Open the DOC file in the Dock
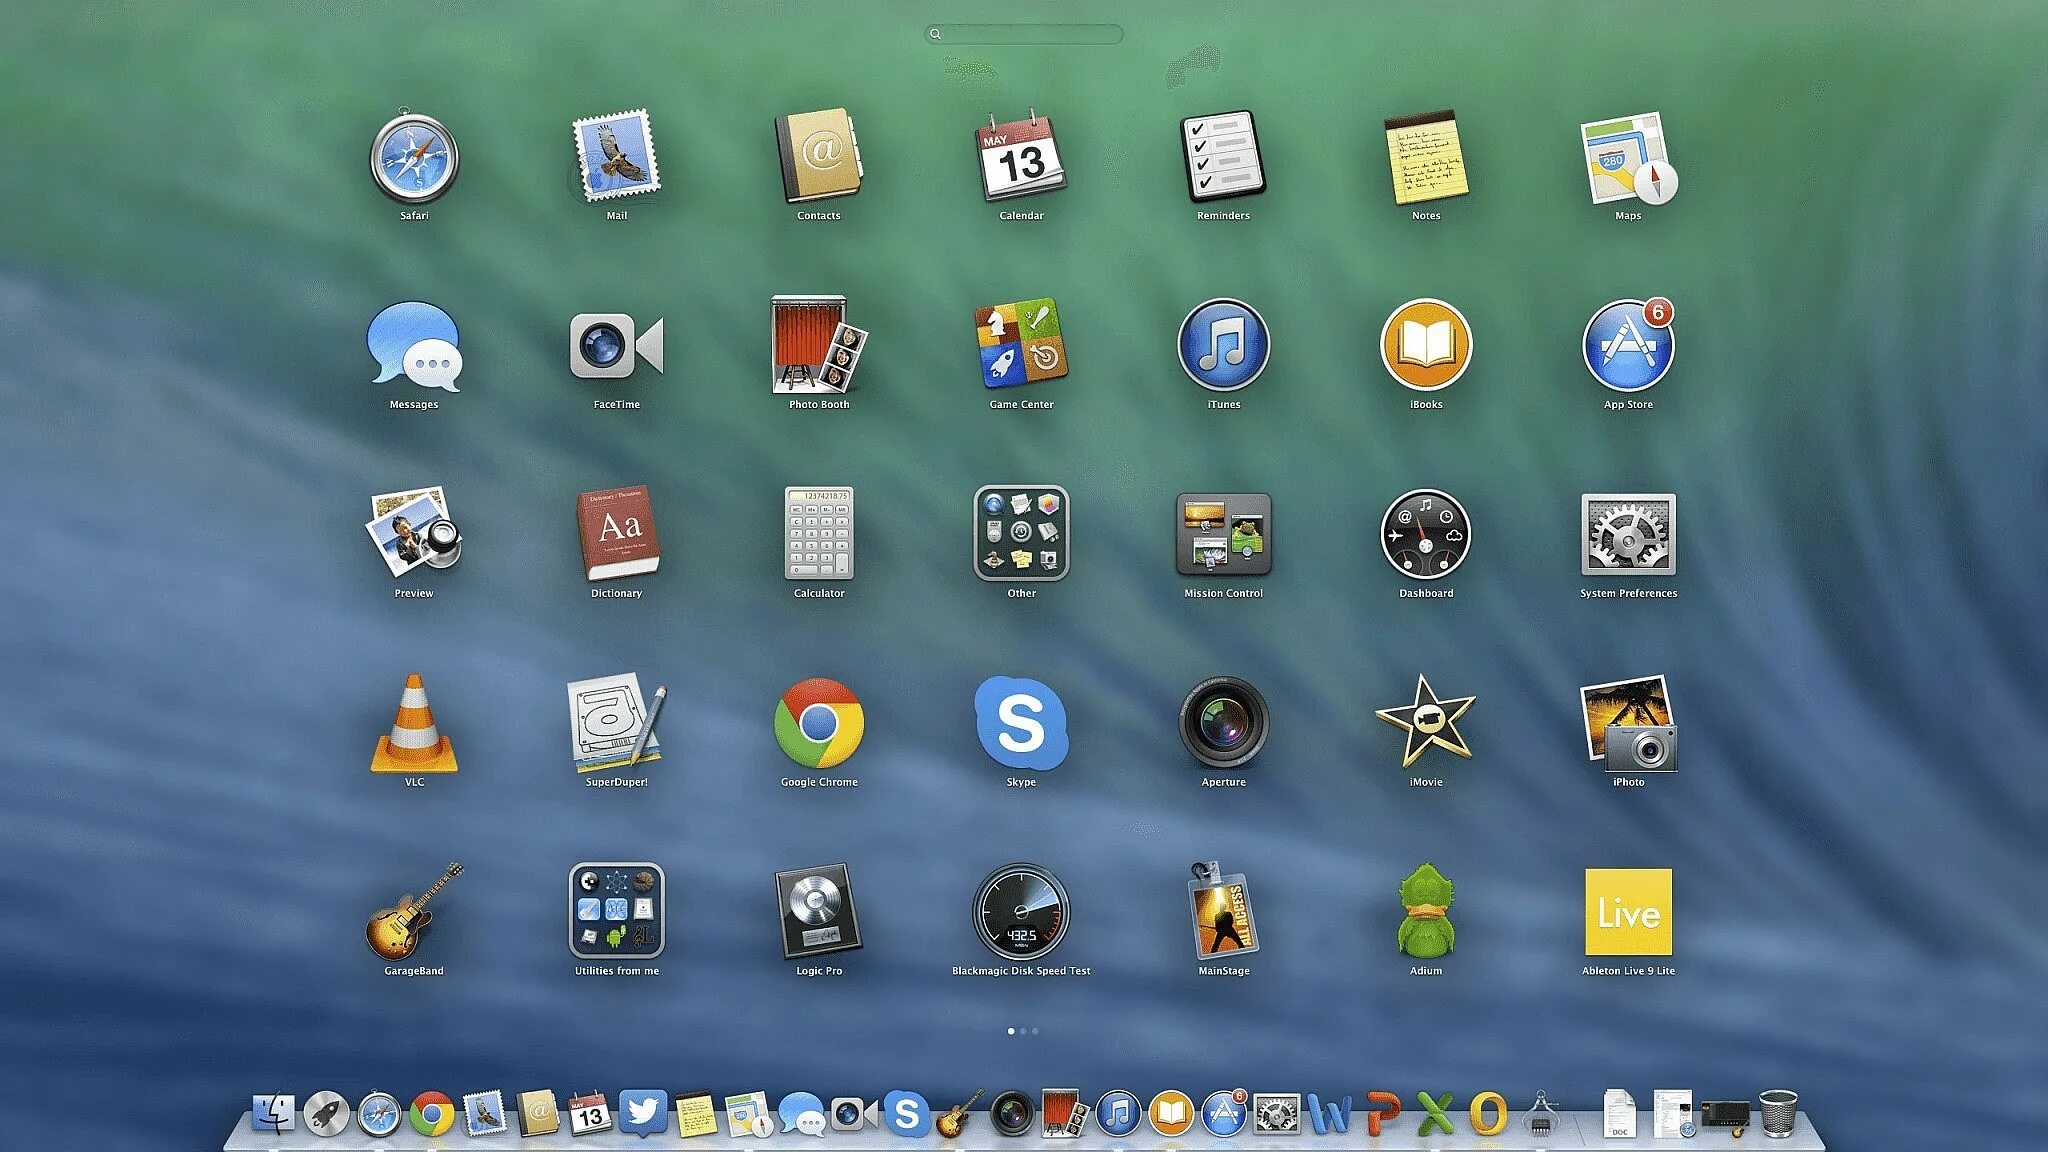 tap(1619, 1113)
